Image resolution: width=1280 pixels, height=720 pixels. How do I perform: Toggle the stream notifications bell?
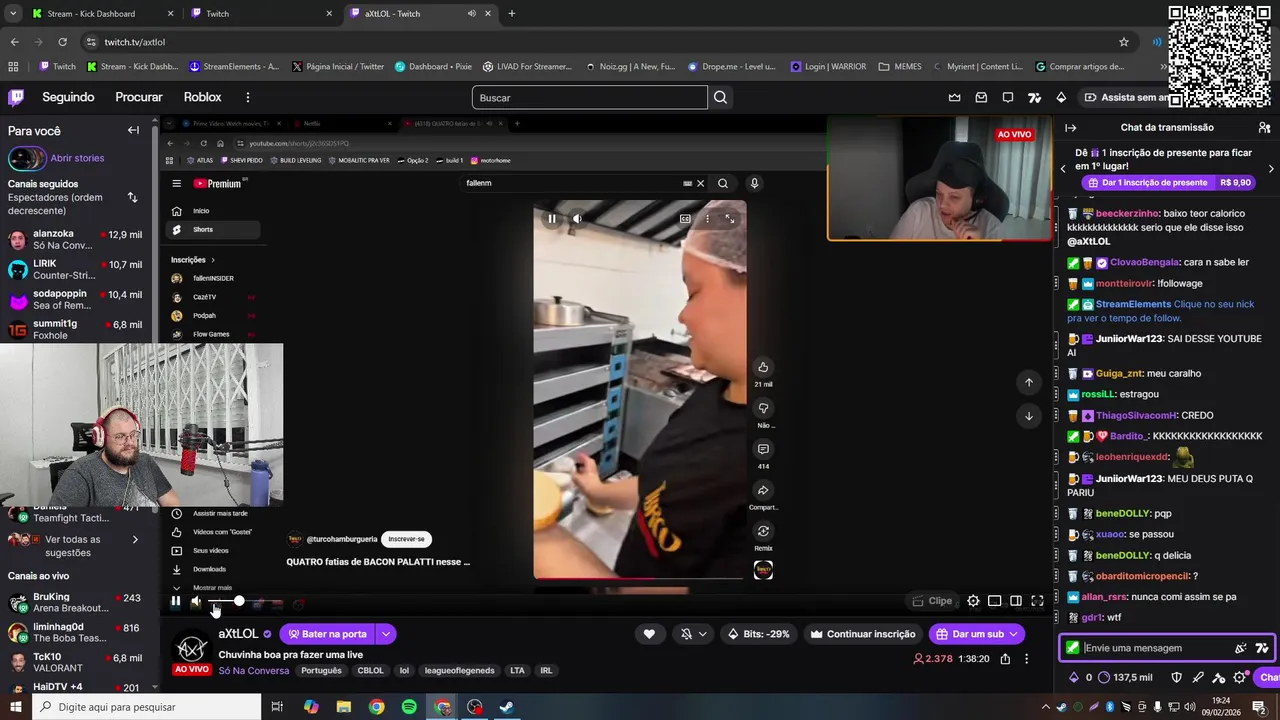(x=686, y=634)
